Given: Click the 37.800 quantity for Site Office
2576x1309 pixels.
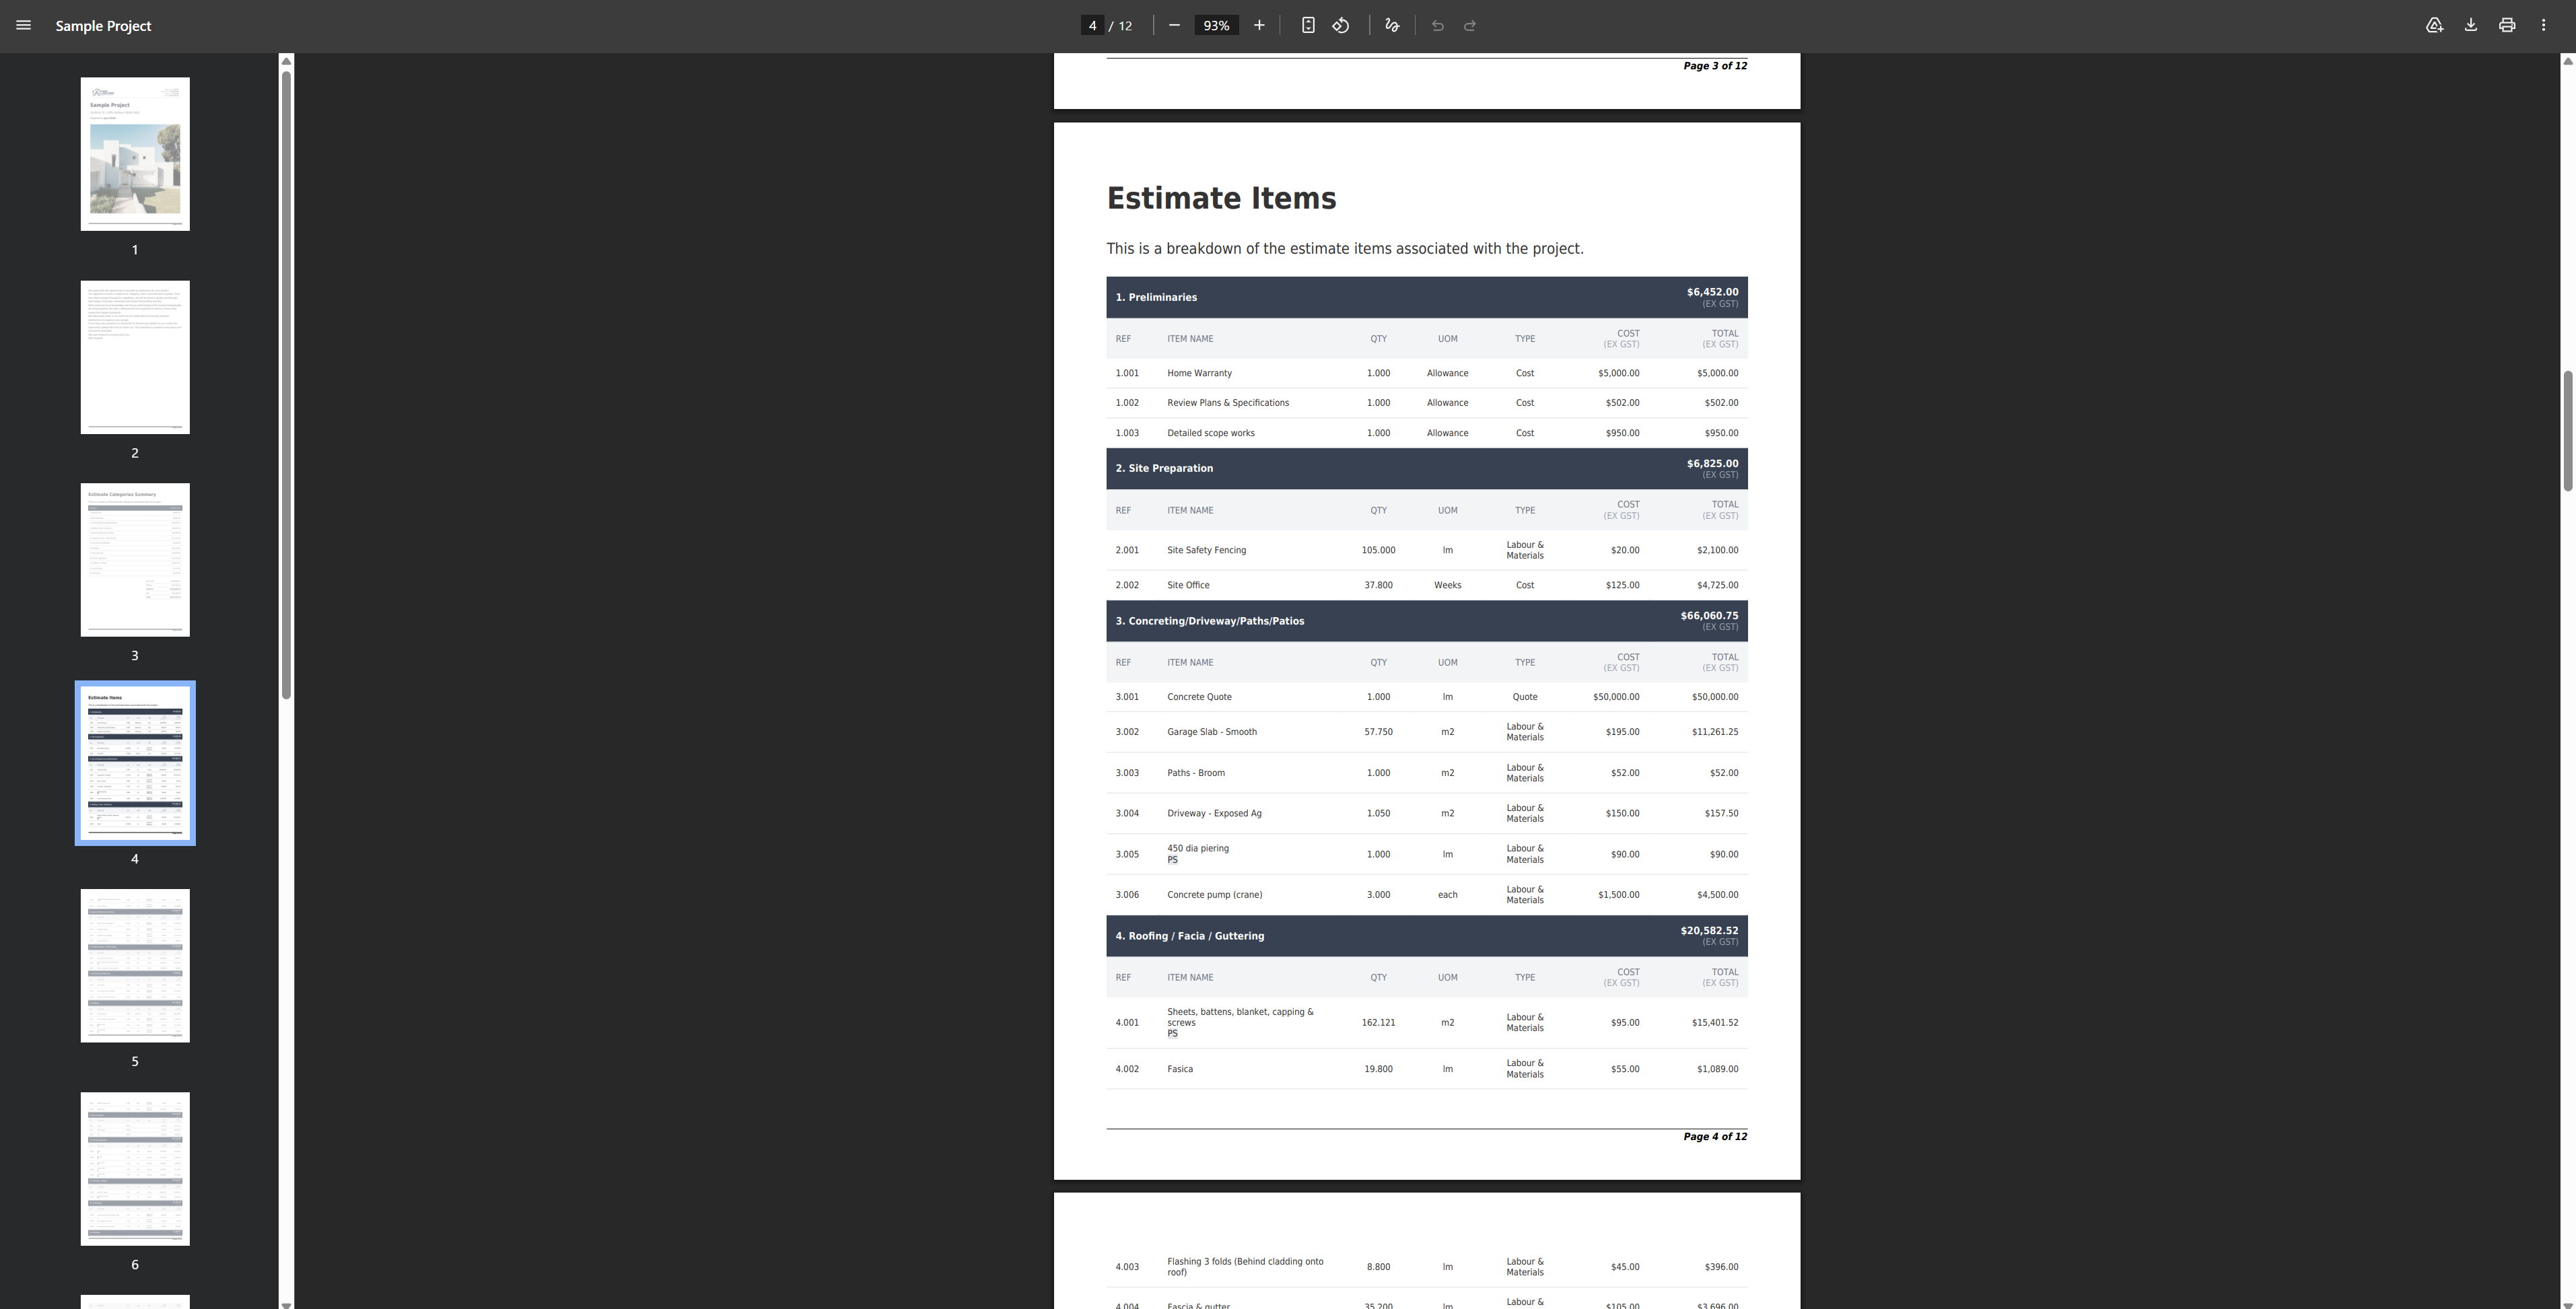Looking at the screenshot, I should (1378, 585).
